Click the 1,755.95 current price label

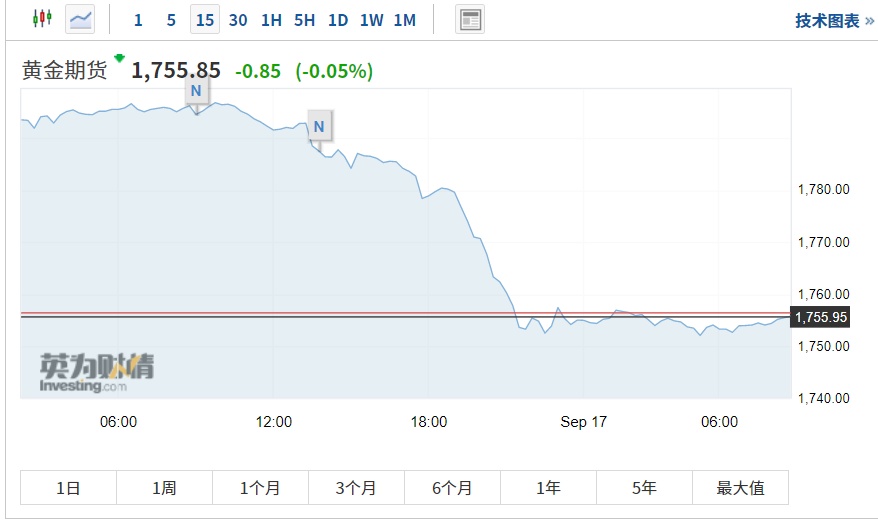(x=820, y=317)
